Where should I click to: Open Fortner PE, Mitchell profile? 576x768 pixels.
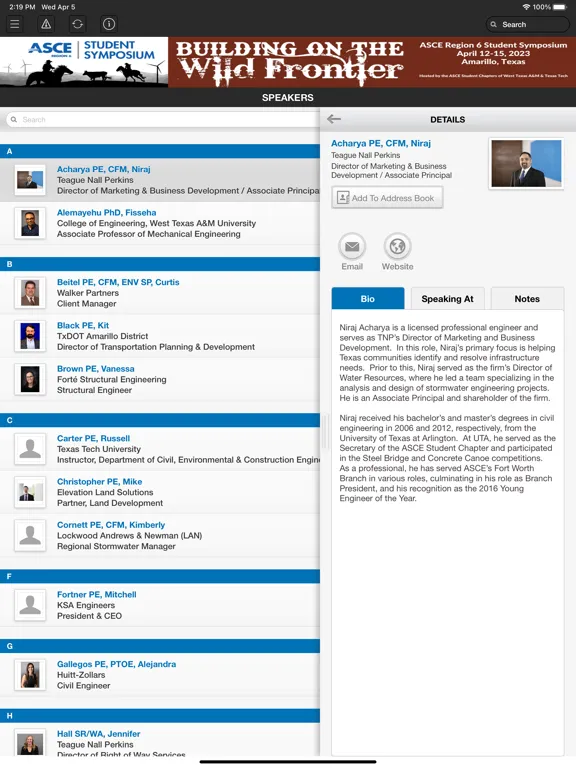[x=160, y=605]
